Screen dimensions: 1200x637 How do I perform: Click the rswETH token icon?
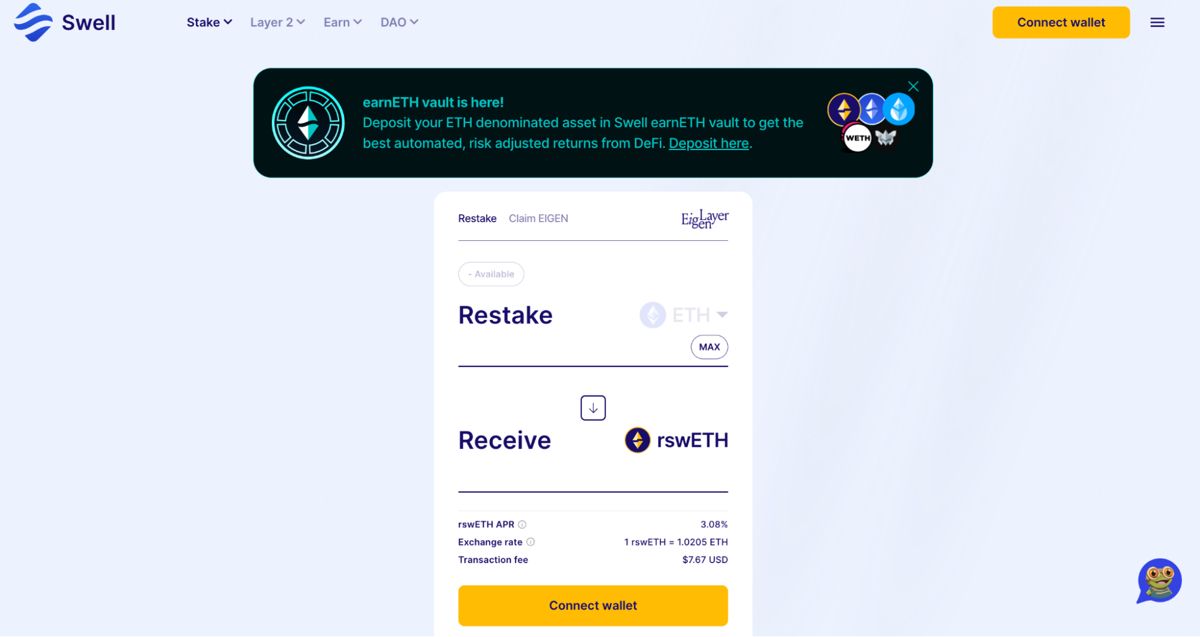coord(637,440)
